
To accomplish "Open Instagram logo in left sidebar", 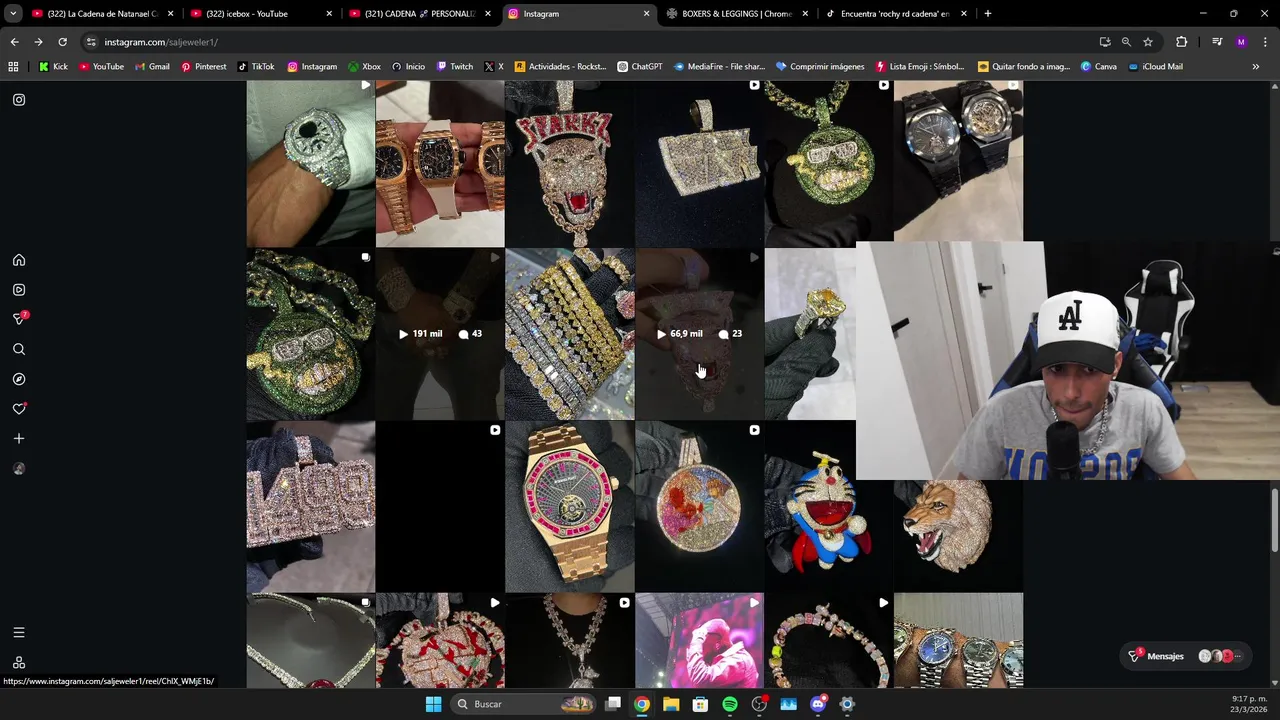I will click(19, 100).
